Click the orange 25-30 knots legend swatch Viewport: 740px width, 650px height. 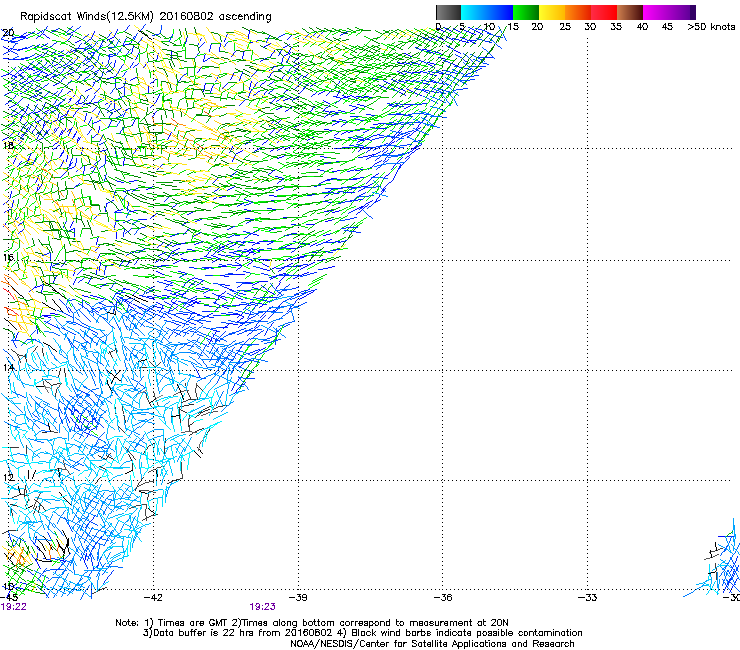(x=578, y=12)
